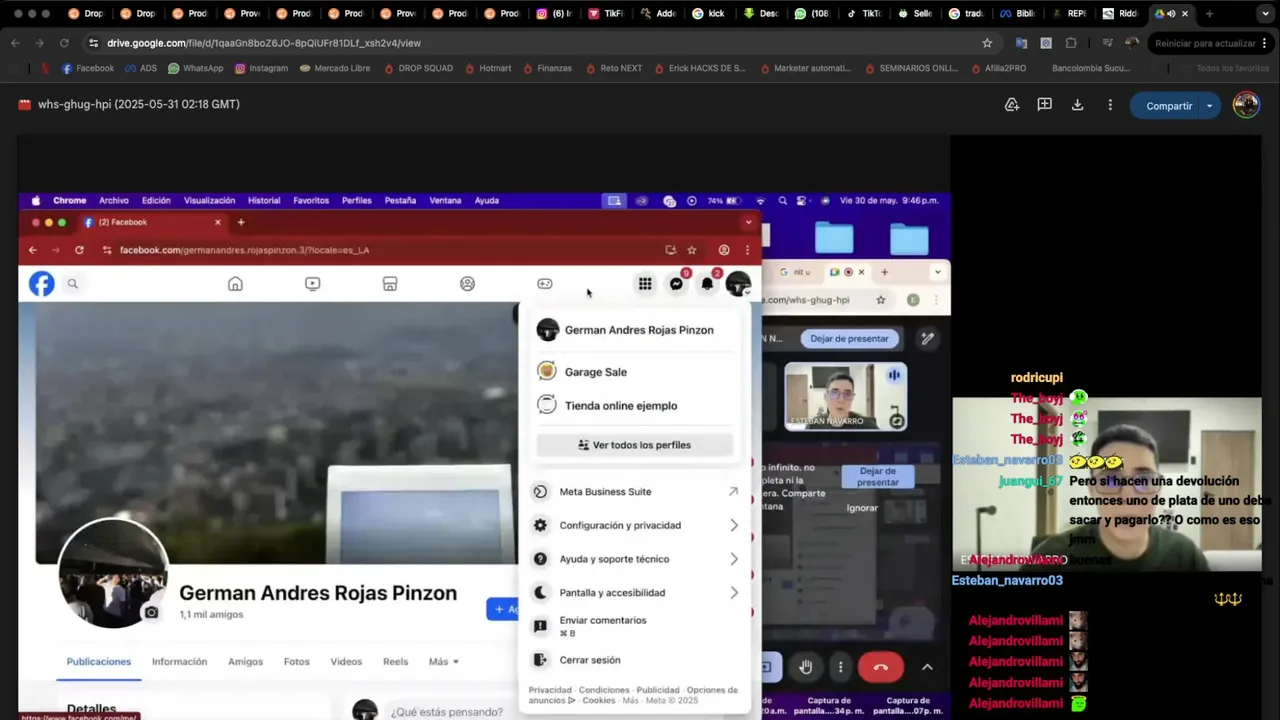
Task: Expand Meet controls up chevron
Action: (927, 667)
